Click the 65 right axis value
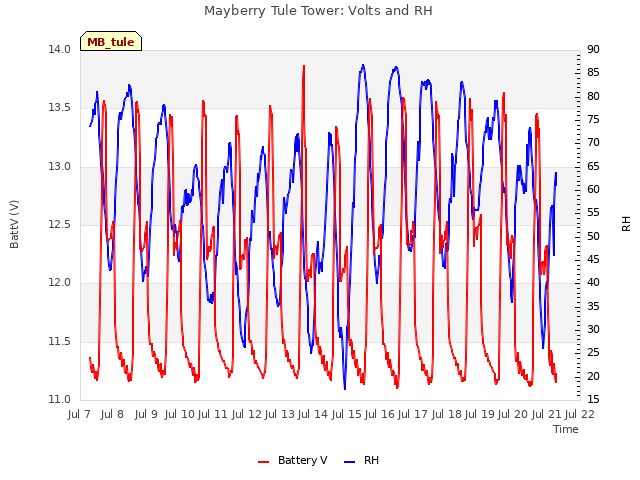The image size is (640, 480). coord(593,166)
